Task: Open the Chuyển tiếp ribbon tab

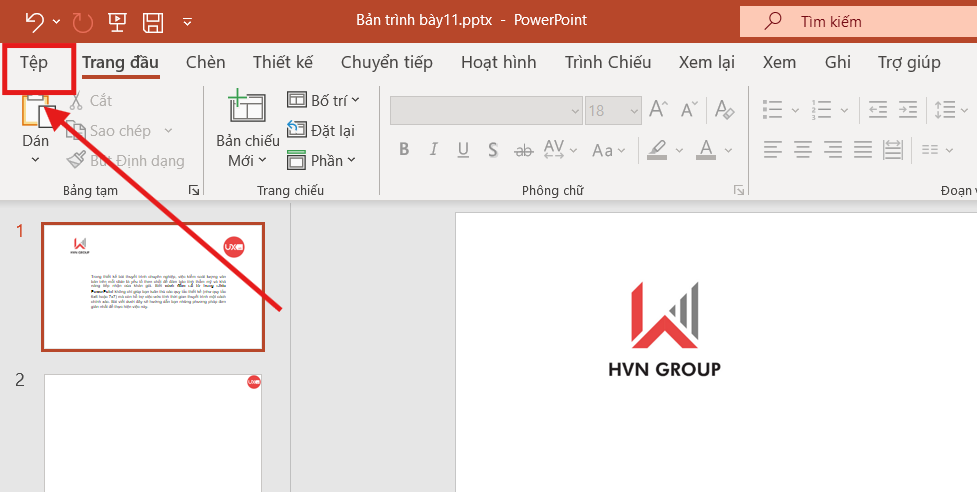Action: [x=387, y=62]
